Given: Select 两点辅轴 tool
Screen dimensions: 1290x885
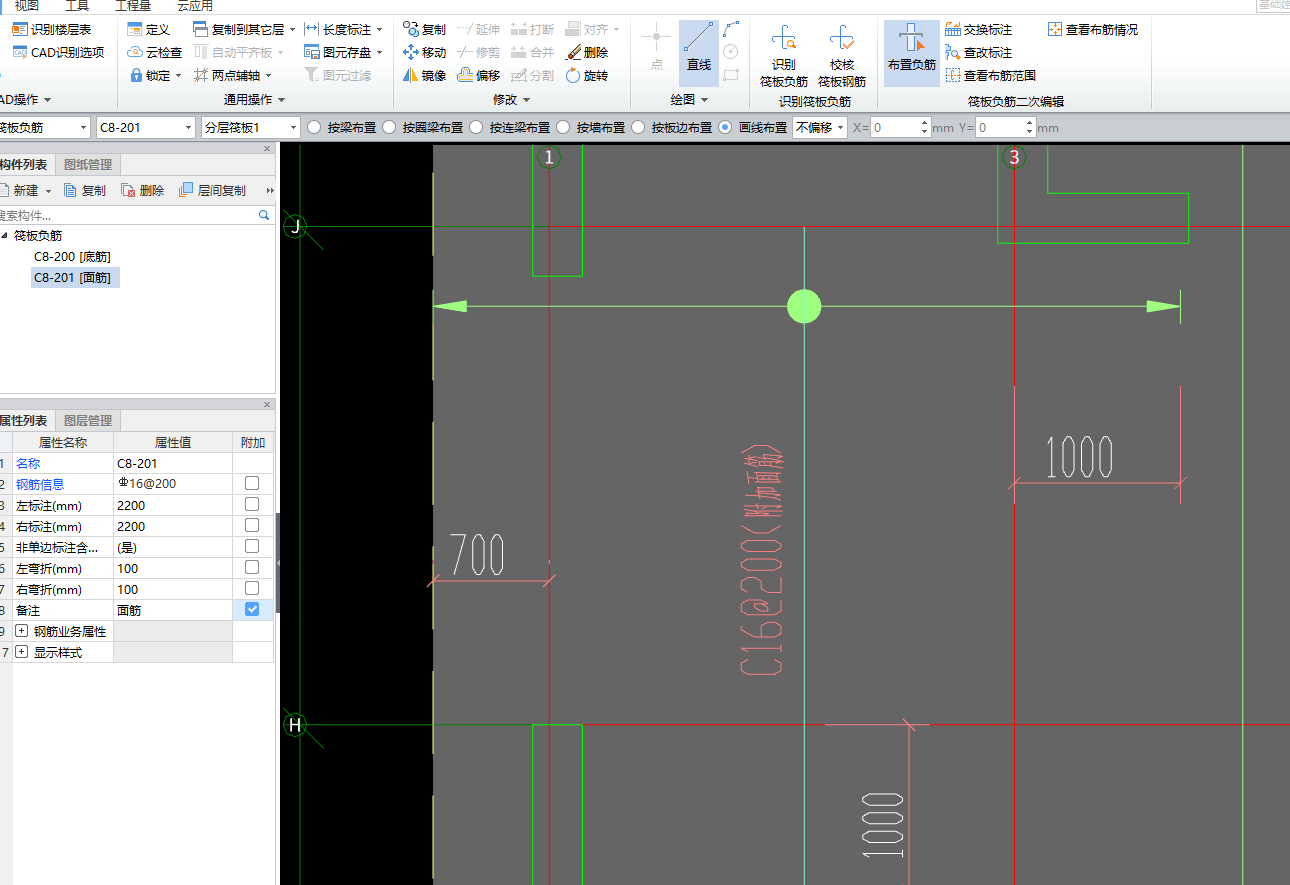Looking at the screenshot, I should point(232,75).
